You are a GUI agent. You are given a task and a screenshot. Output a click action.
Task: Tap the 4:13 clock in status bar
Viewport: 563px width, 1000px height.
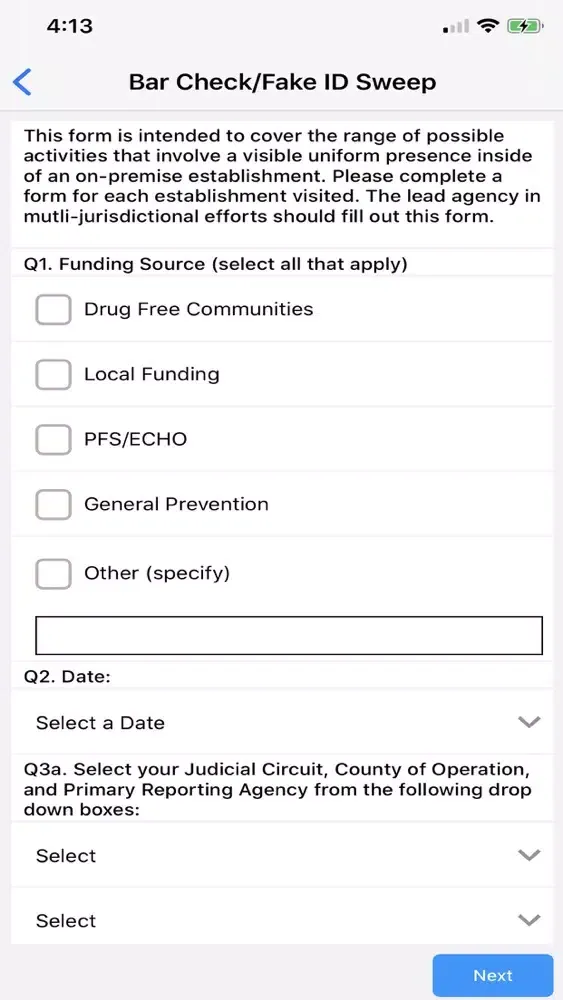(69, 26)
